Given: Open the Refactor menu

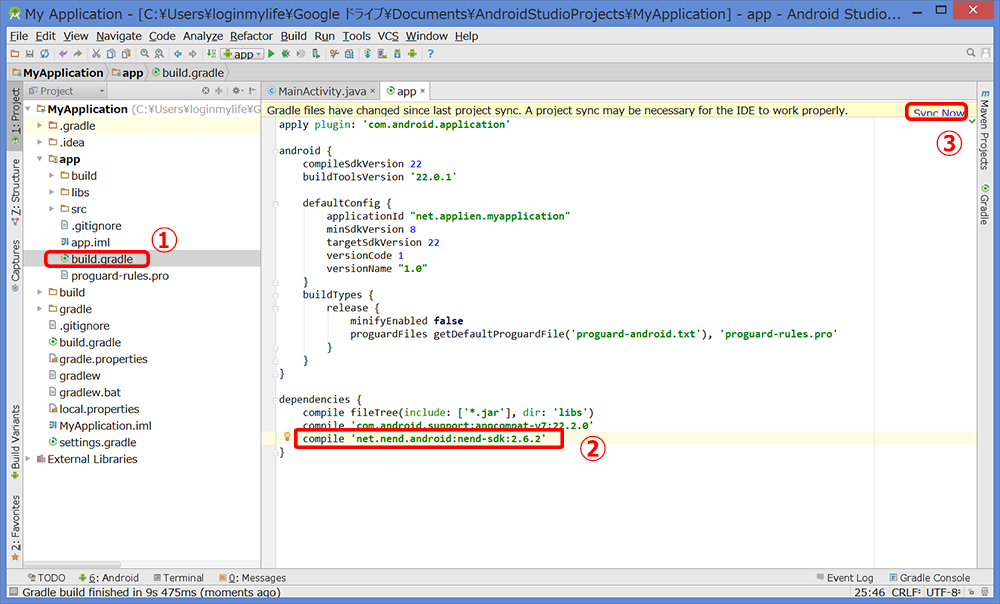Looking at the screenshot, I should [x=251, y=36].
